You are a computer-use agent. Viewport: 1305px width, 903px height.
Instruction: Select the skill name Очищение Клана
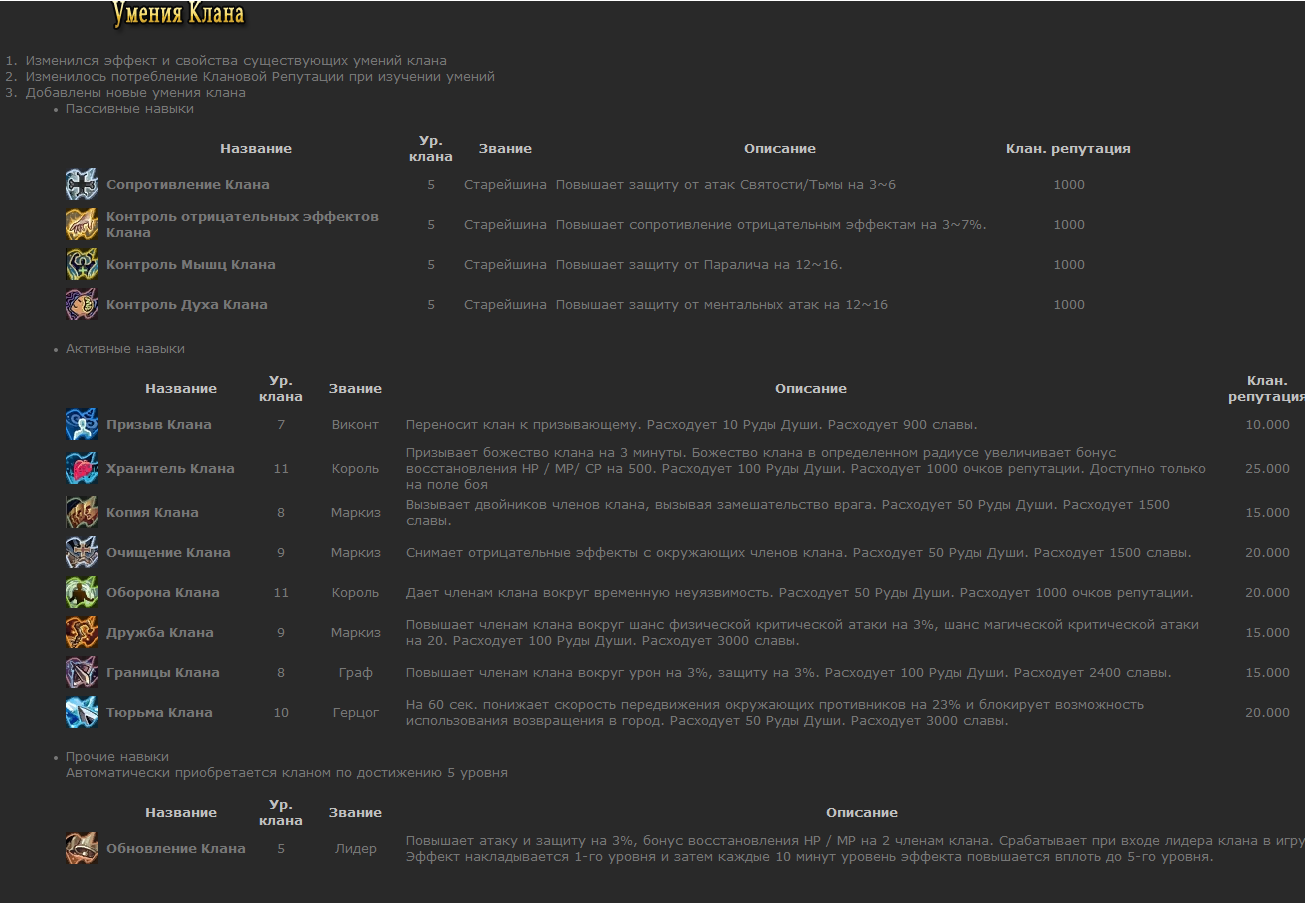click(168, 552)
